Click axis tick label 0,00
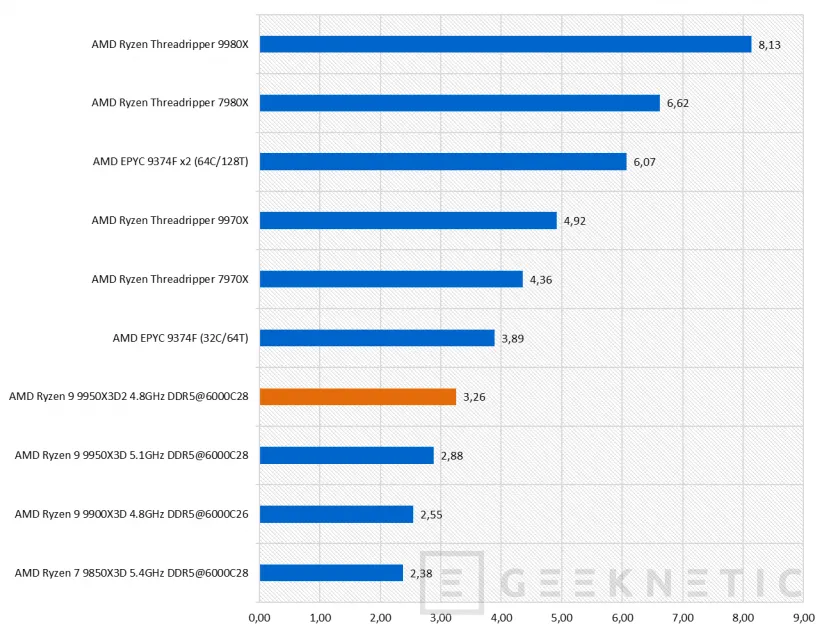The height and width of the screenshot is (633, 829). point(259,618)
